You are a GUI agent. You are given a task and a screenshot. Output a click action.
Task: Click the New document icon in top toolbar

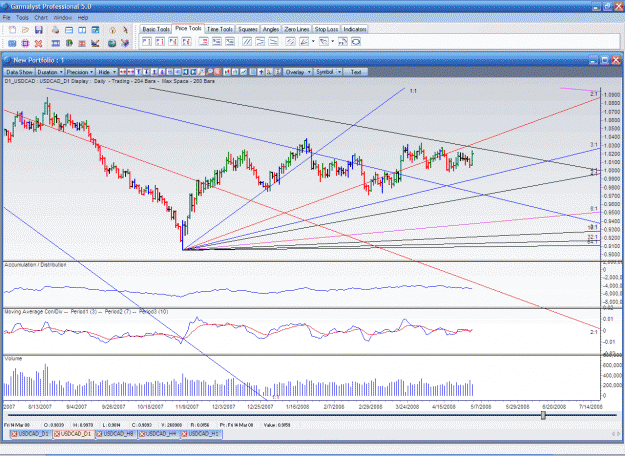point(13,30)
